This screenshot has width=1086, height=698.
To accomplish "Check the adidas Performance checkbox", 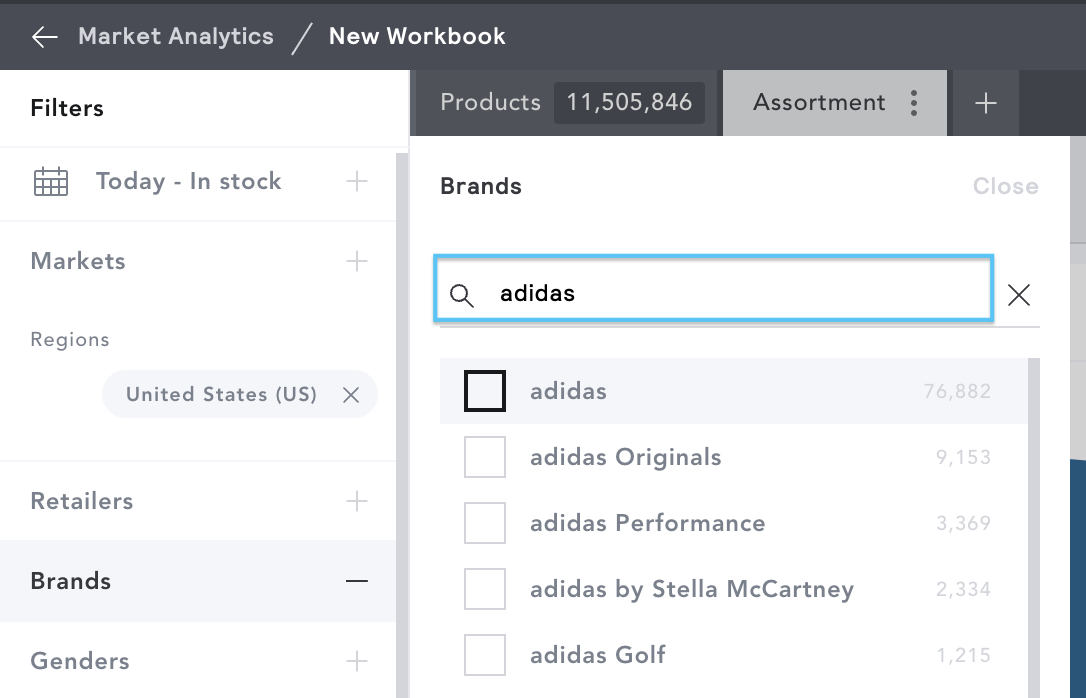I will click(485, 523).
